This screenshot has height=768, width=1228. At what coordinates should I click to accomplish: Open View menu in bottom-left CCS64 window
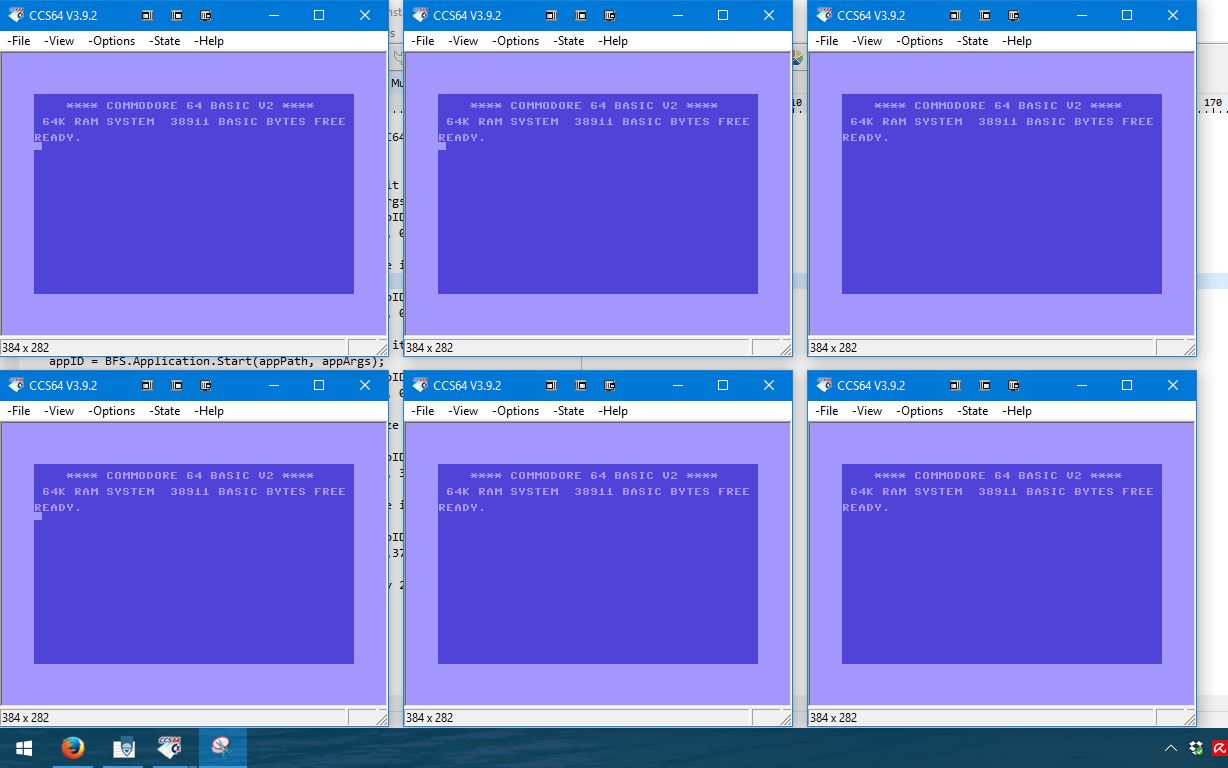coord(59,411)
